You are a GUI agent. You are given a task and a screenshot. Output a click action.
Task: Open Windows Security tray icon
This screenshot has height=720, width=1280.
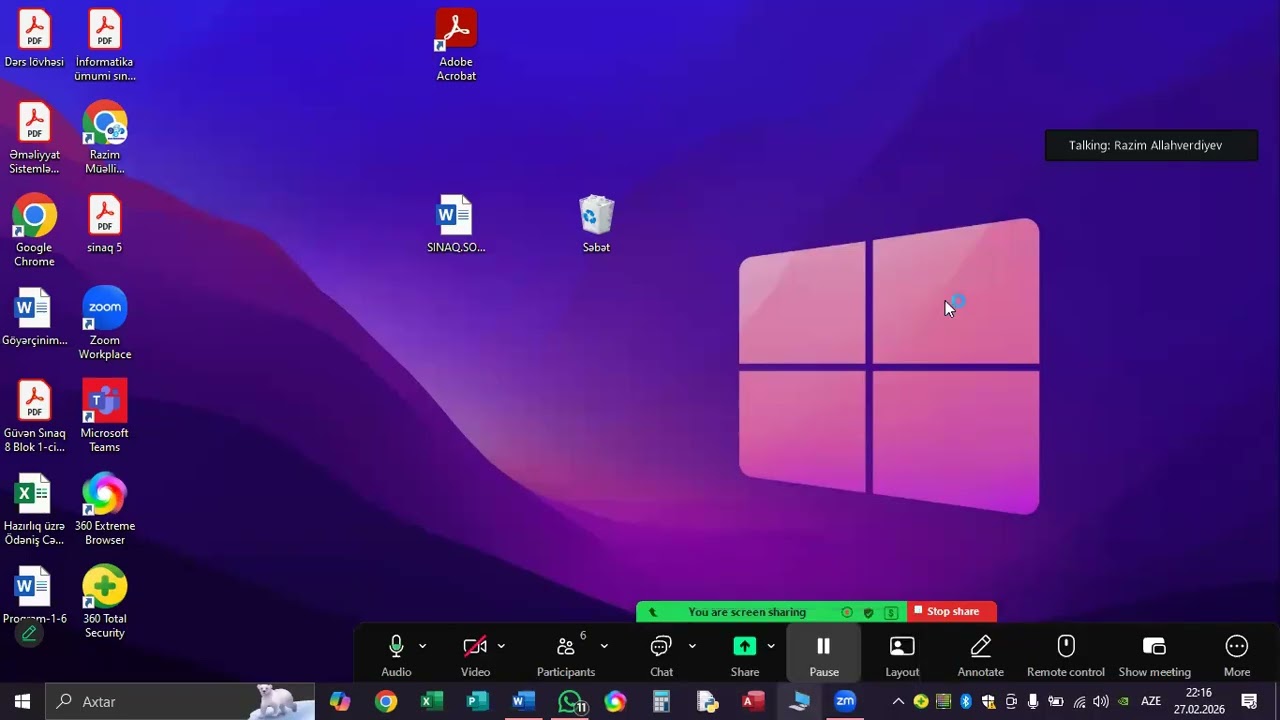pos(989,702)
